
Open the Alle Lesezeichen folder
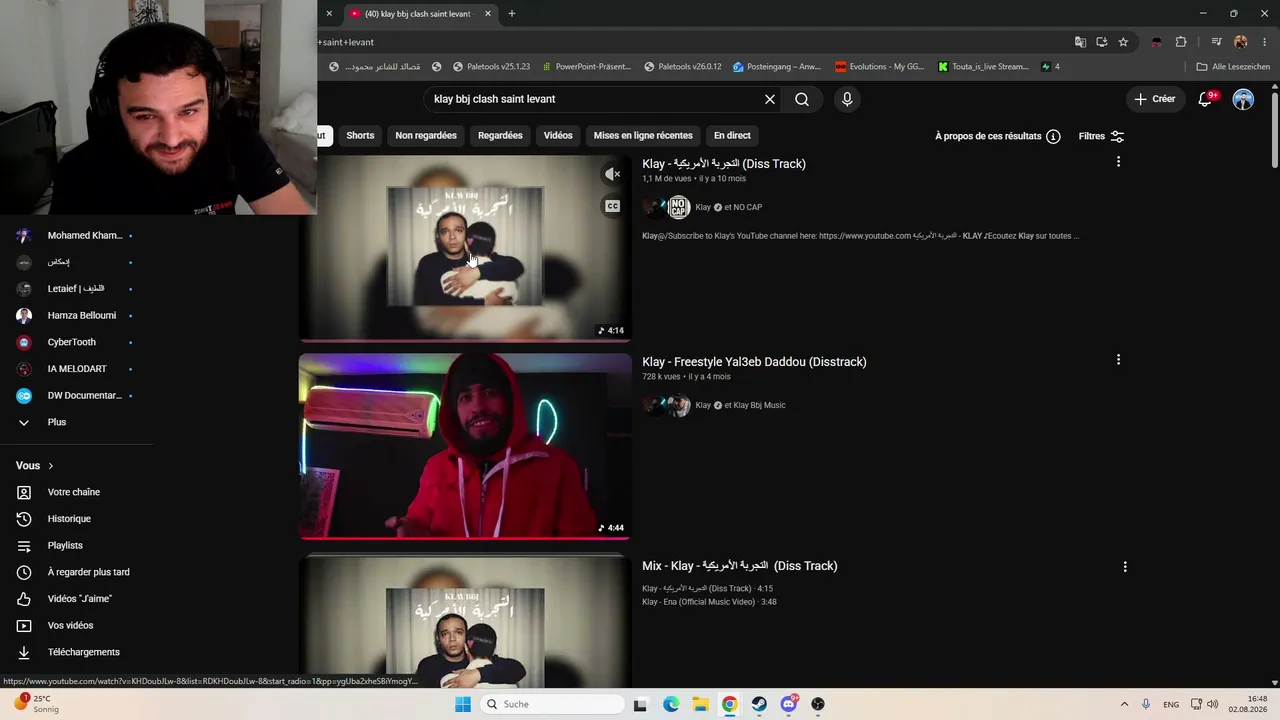1234,67
